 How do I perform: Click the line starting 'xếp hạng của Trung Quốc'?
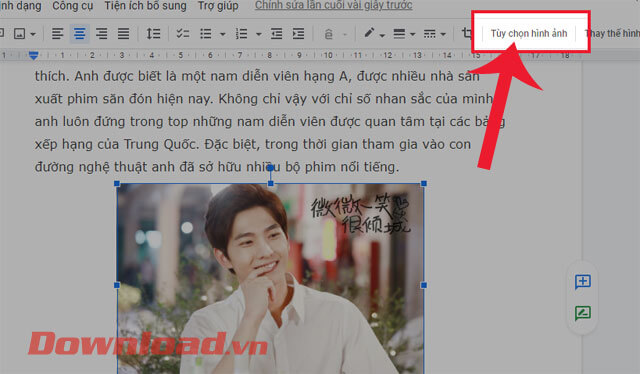click(x=253, y=144)
